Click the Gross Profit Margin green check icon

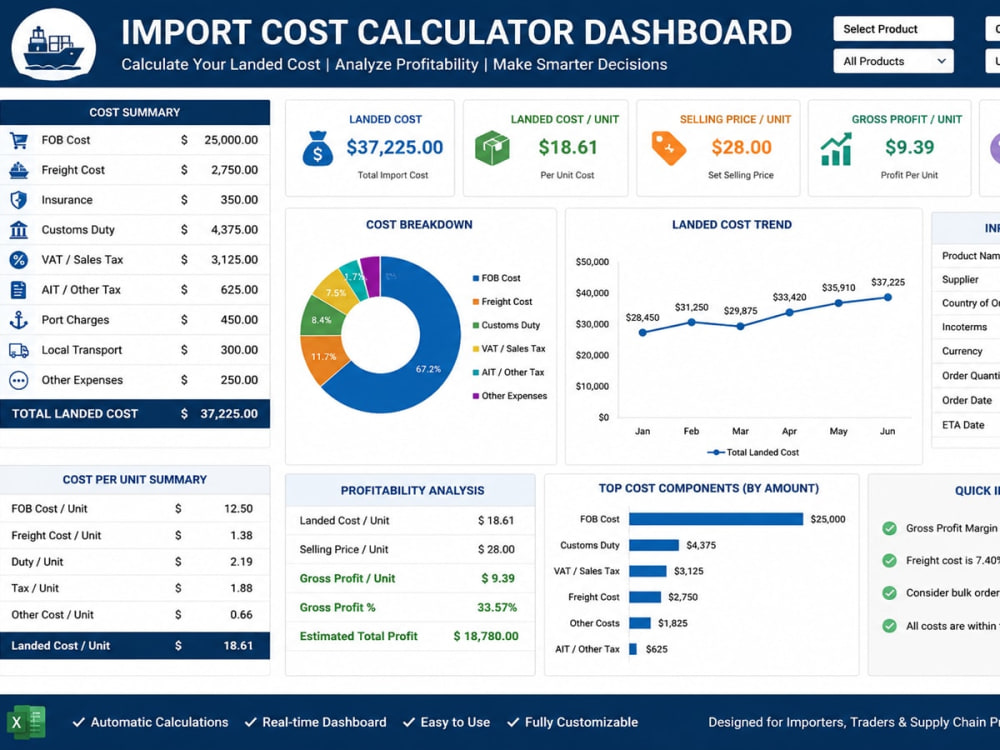[889, 528]
